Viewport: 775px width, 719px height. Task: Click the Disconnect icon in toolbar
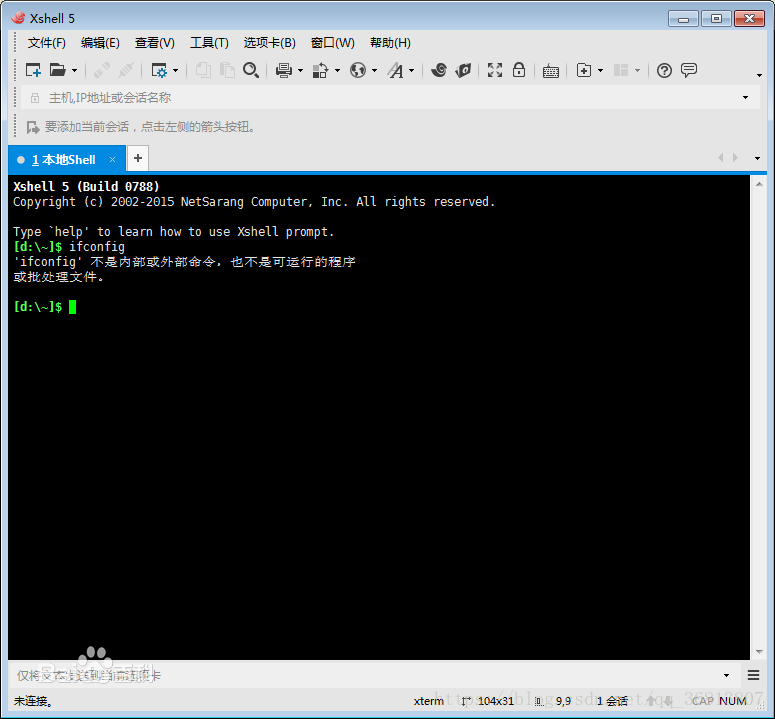(126, 70)
